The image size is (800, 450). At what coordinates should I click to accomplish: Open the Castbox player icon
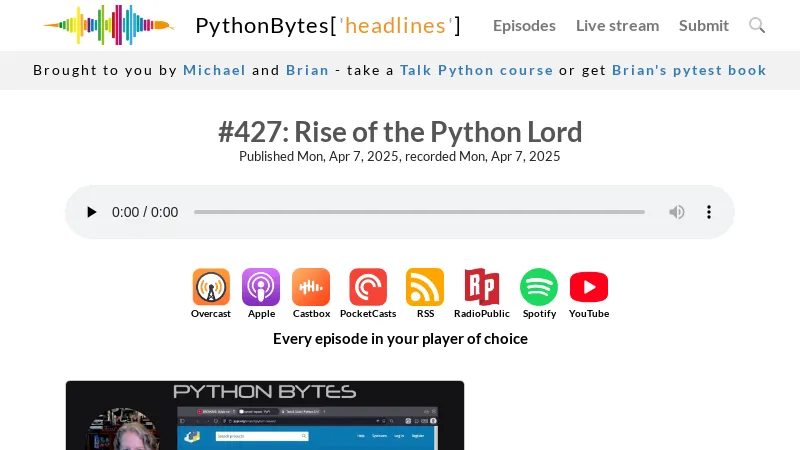[311, 288]
